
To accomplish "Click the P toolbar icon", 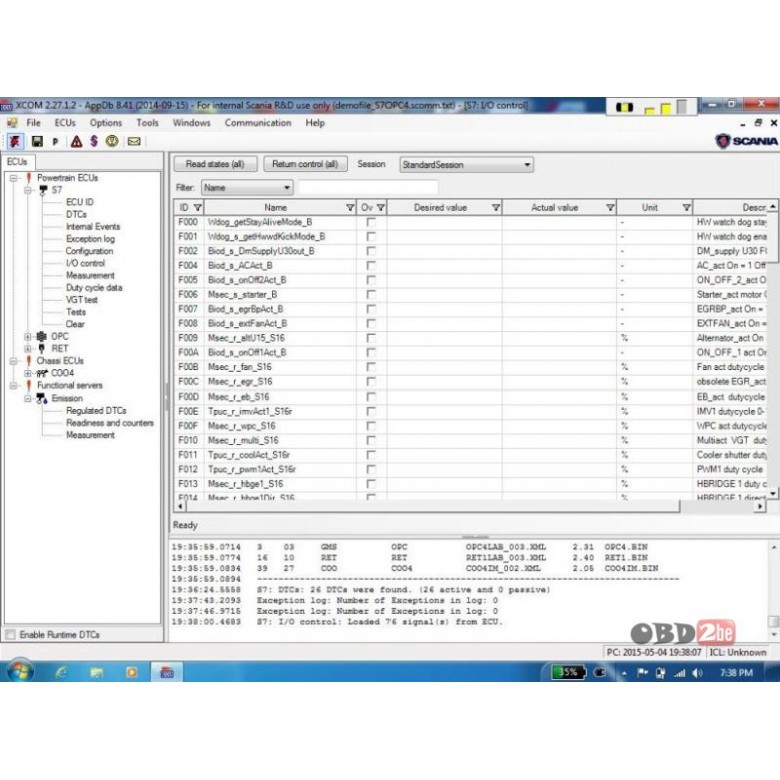I will (55, 142).
